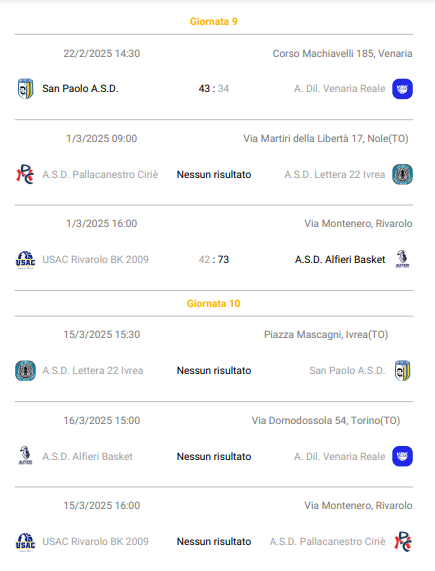Click Nessun risultato for Ciriè vs Ivrea
This screenshot has width=435, height=571.
(214, 174)
